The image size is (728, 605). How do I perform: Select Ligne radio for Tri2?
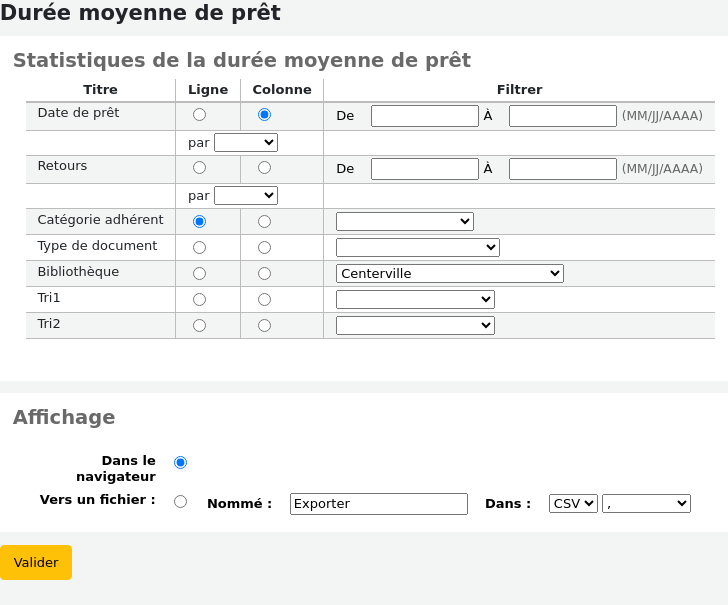click(200, 325)
